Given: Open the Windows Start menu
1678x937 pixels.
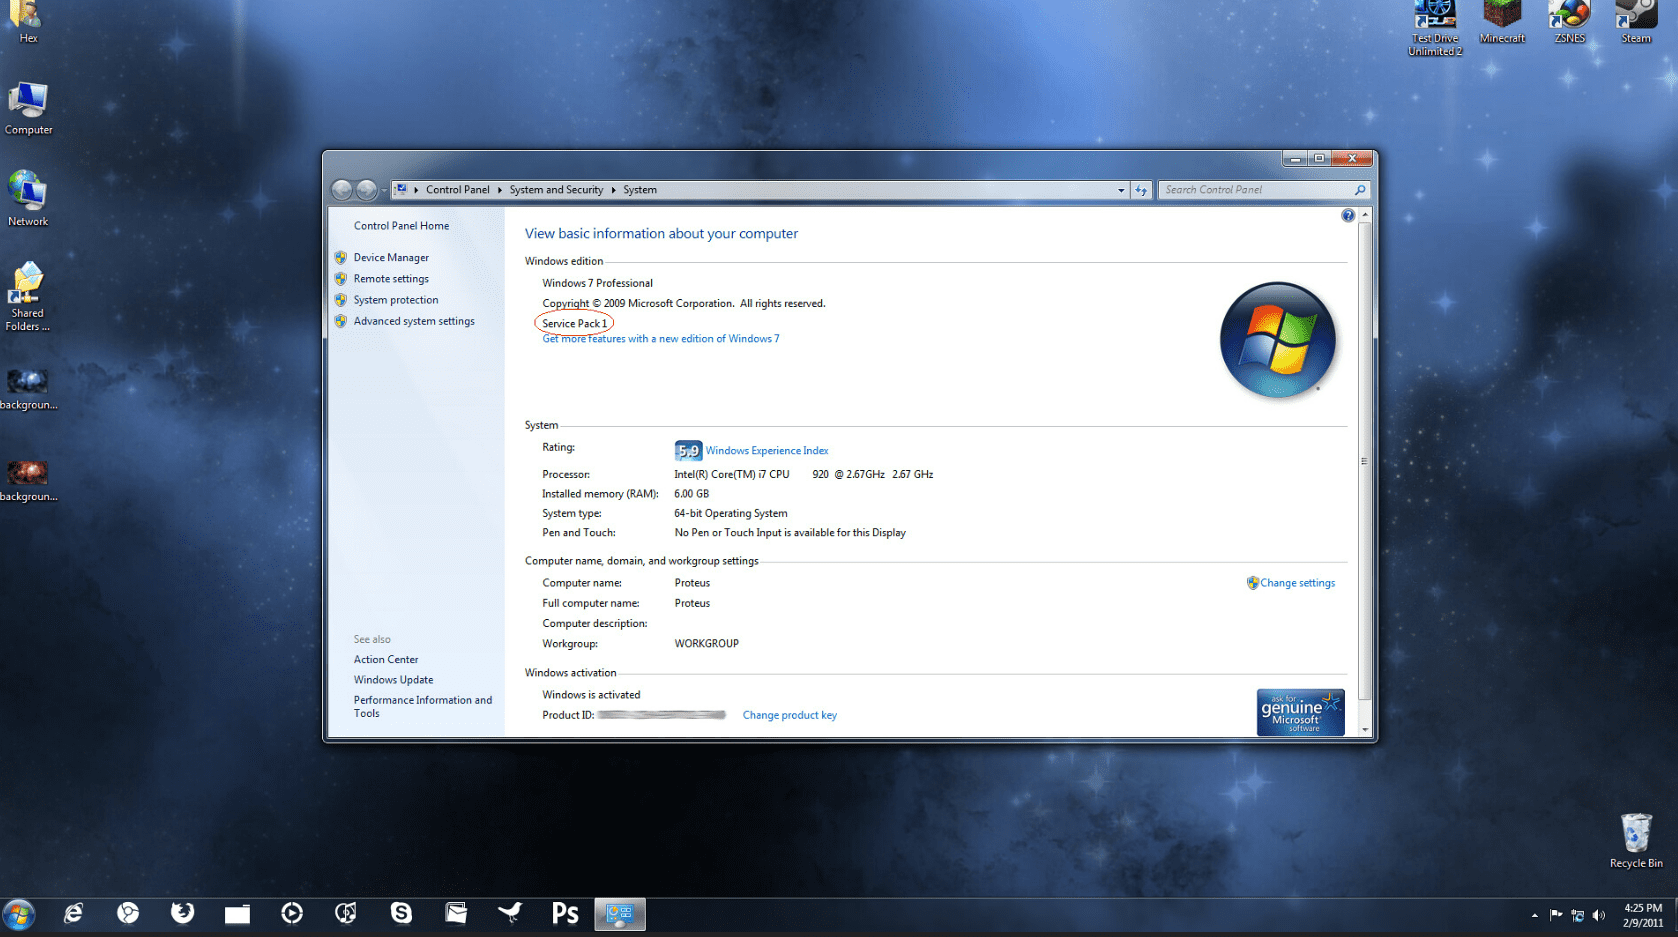Looking at the screenshot, I should pyautogui.click(x=19, y=914).
